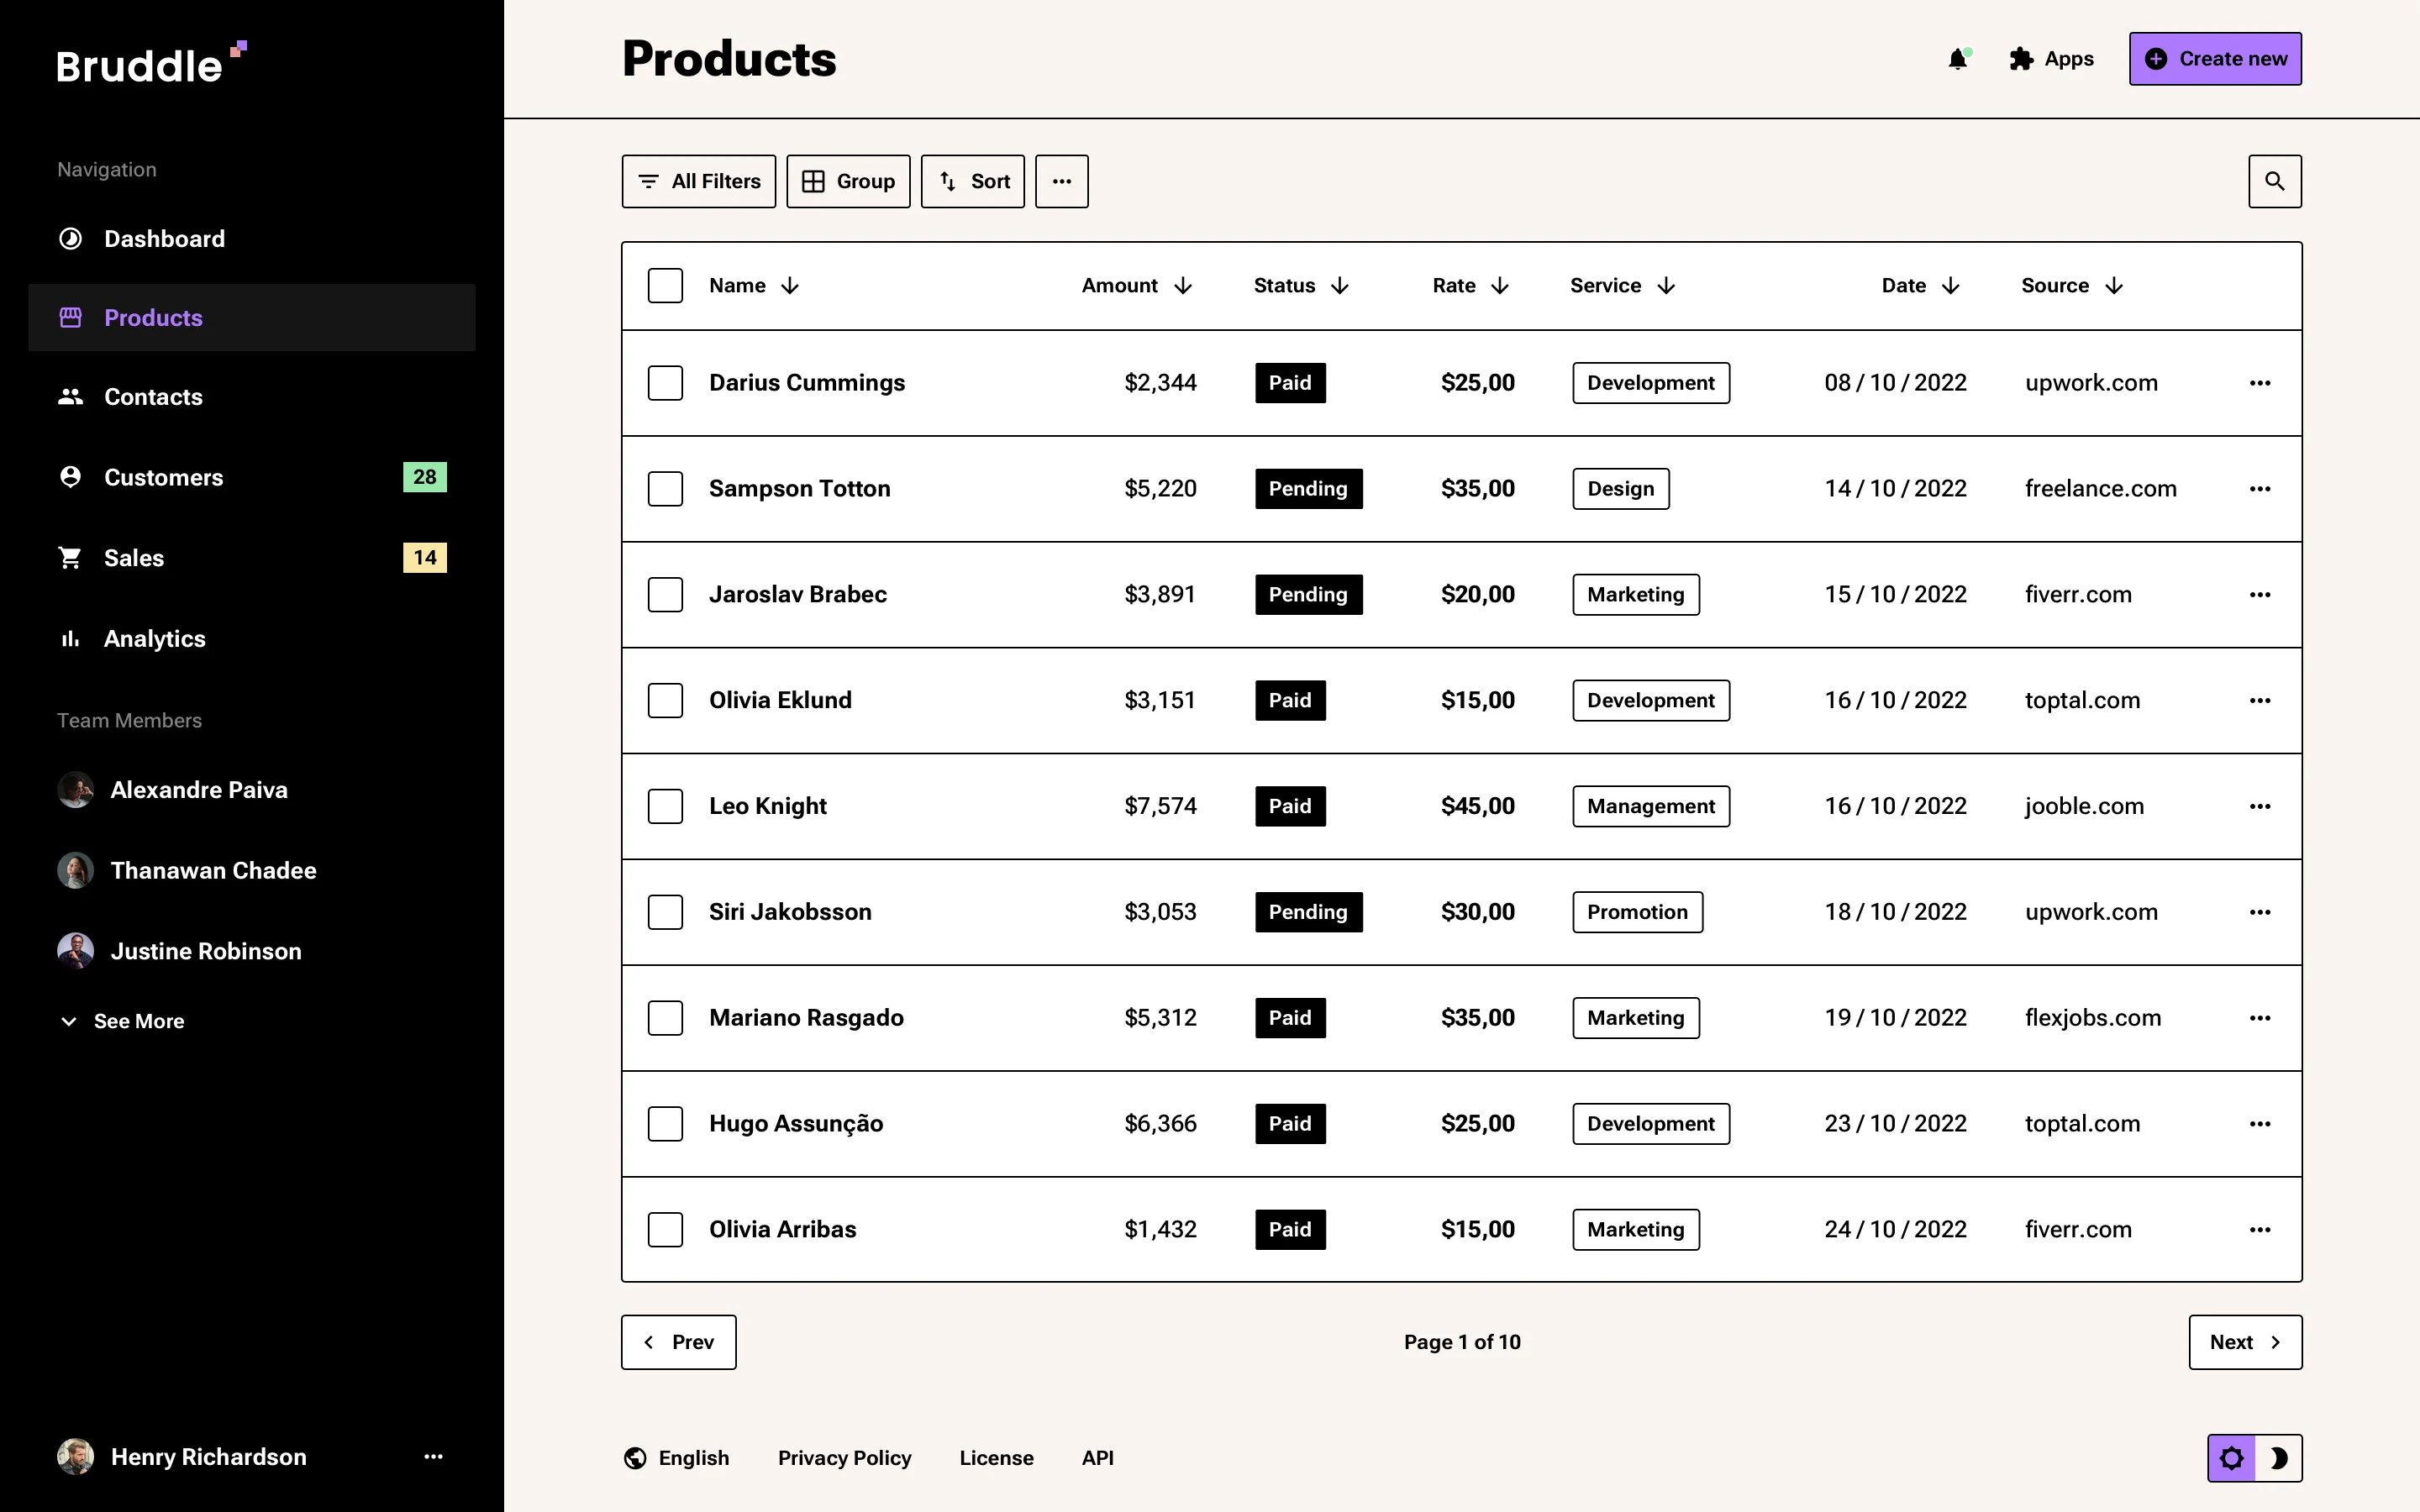Go to Next page of results
Viewport: 2420px width, 1512px height.
coord(2245,1341)
